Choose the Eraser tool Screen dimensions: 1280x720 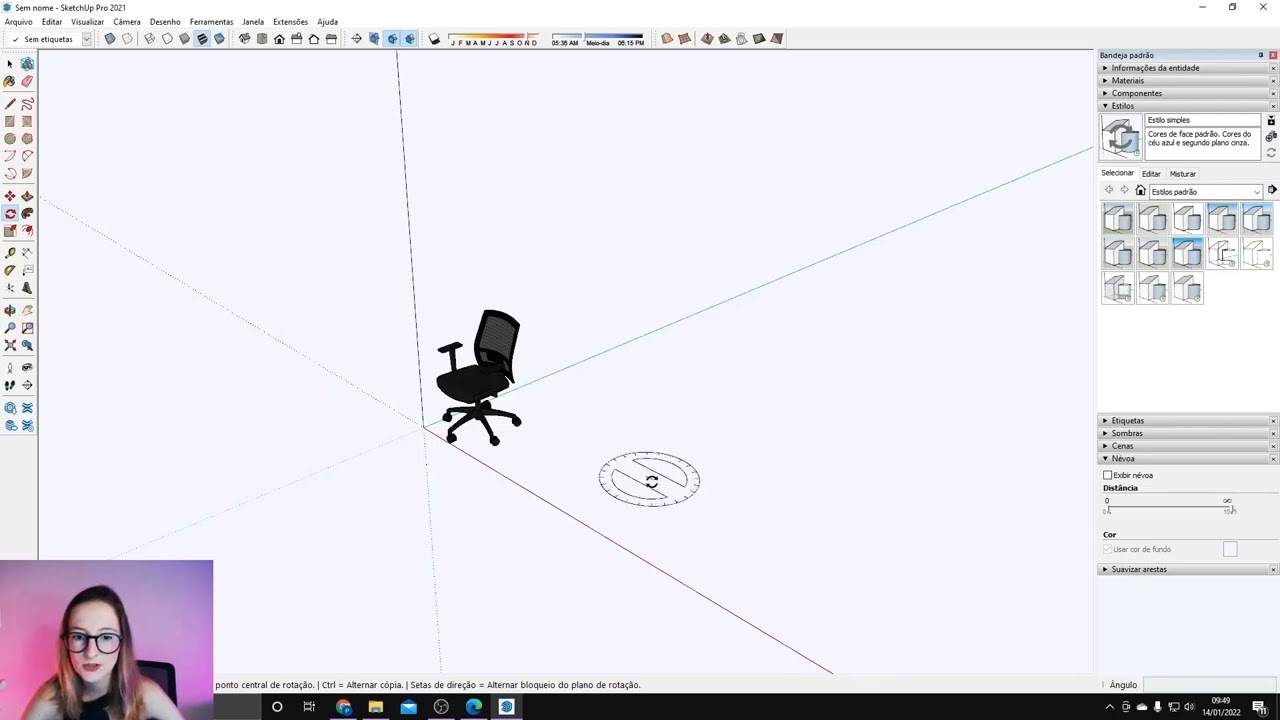[27, 82]
